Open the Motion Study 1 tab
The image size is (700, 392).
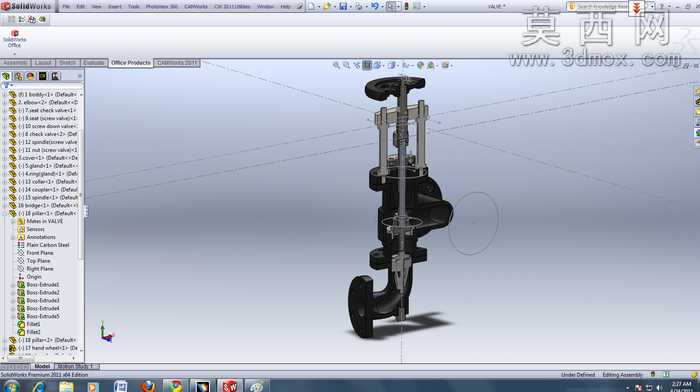76,367
